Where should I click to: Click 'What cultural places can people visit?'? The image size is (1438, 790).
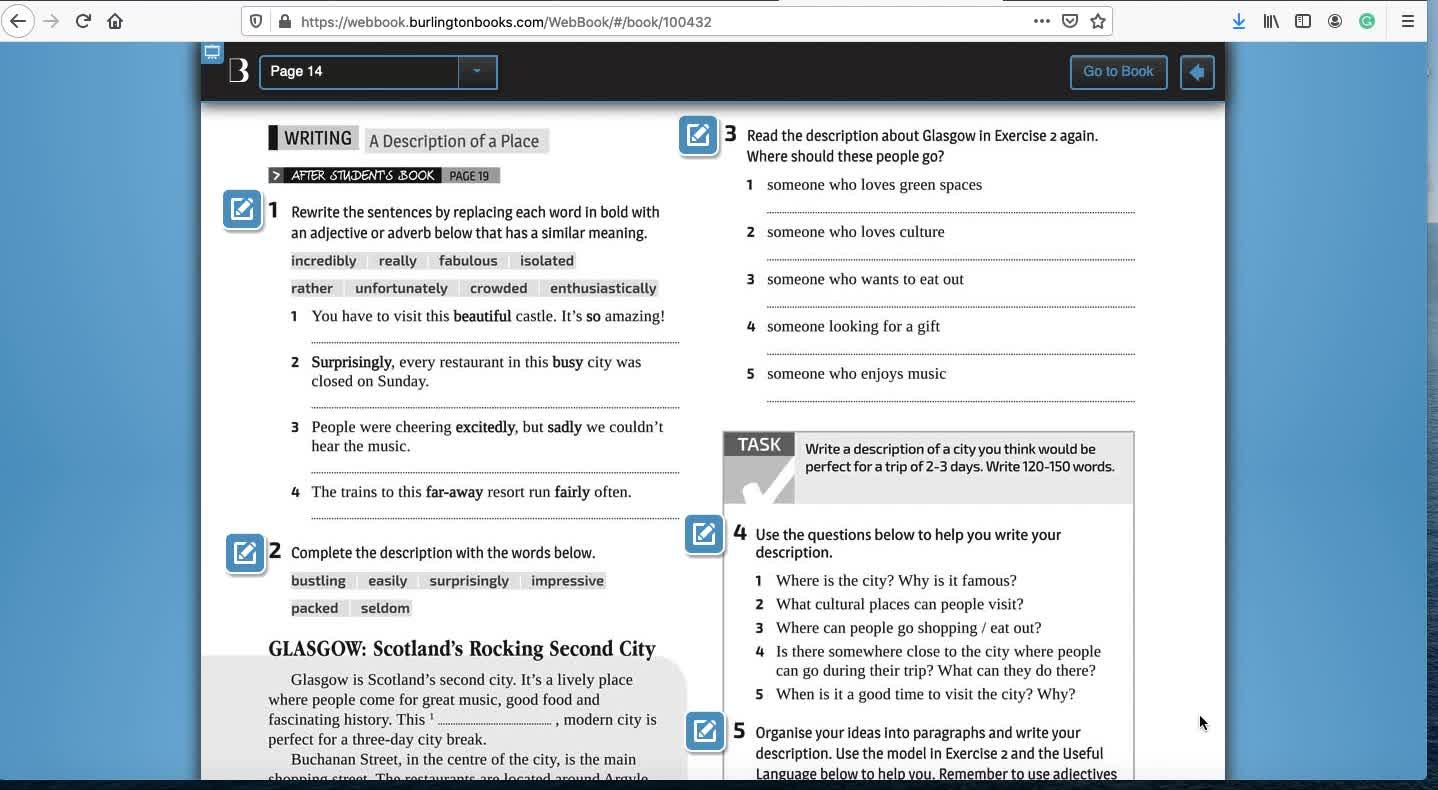pyautogui.click(x=900, y=605)
